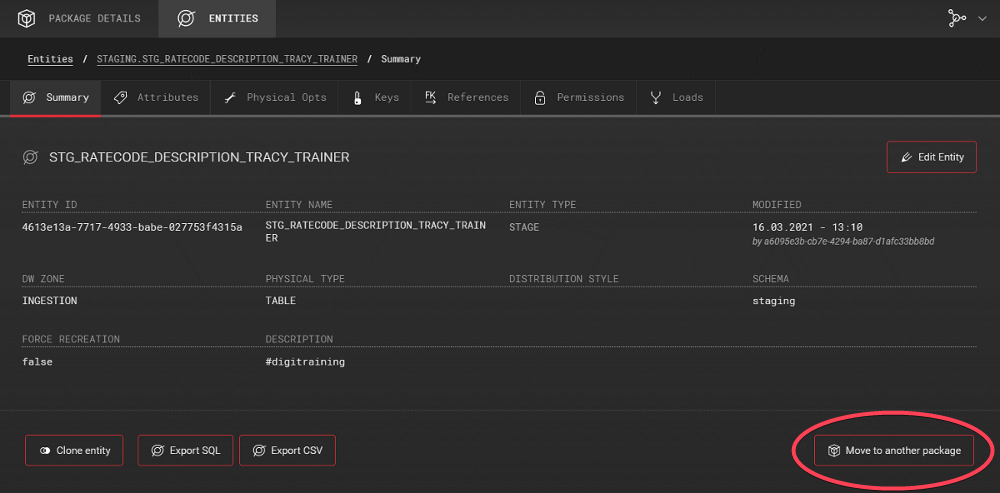Click Move to another package
1000x493 pixels.
(x=893, y=451)
